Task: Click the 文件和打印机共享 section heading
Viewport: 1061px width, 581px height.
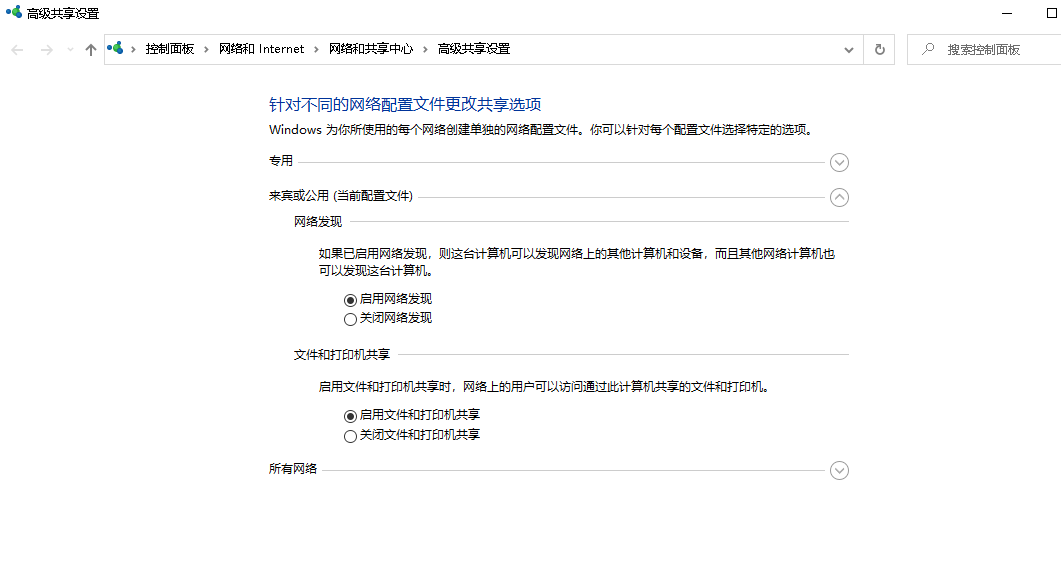Action: [342, 354]
